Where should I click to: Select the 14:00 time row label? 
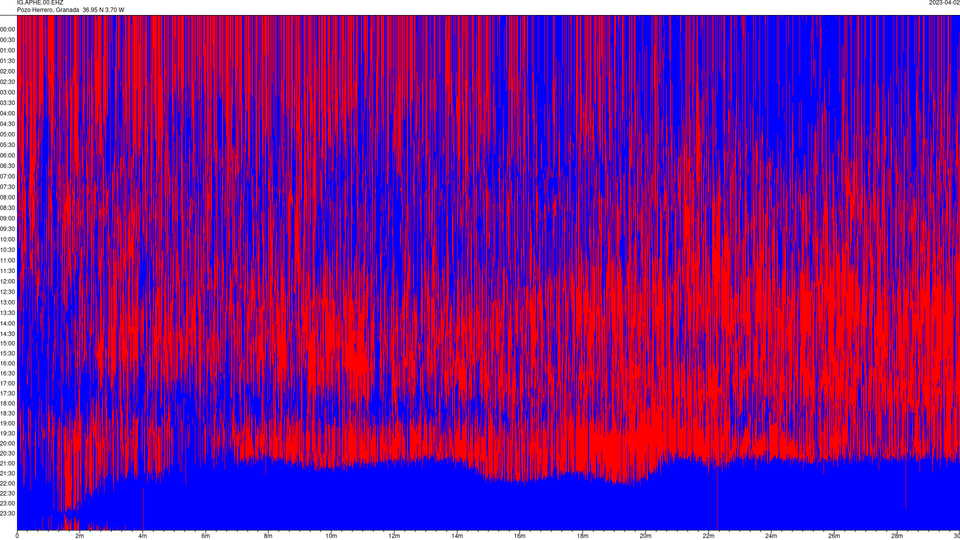pyautogui.click(x=7, y=323)
